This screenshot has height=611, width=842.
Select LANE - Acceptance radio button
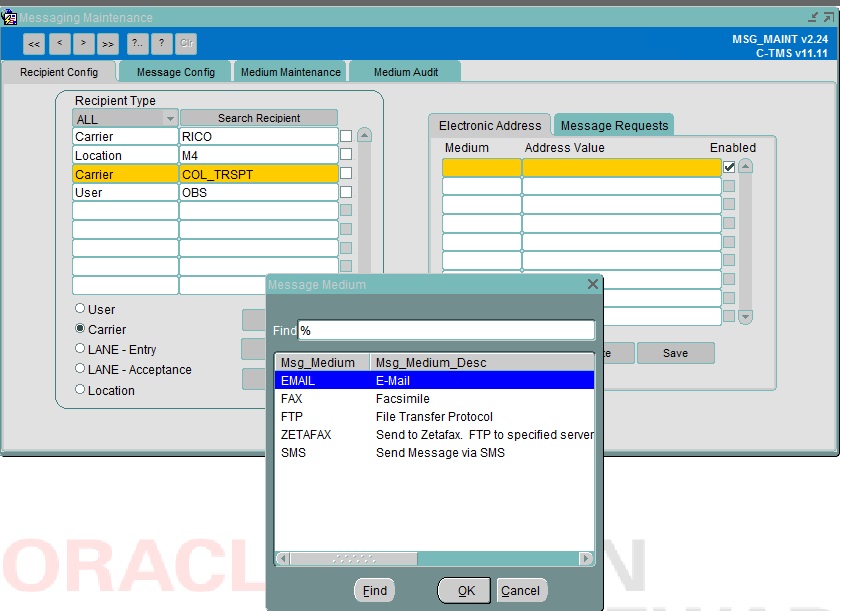[x=80, y=368]
